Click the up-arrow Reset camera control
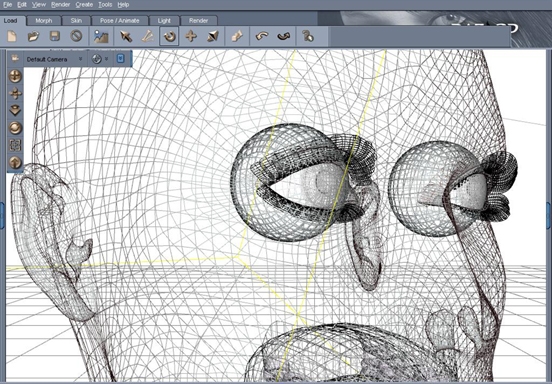 (15, 163)
